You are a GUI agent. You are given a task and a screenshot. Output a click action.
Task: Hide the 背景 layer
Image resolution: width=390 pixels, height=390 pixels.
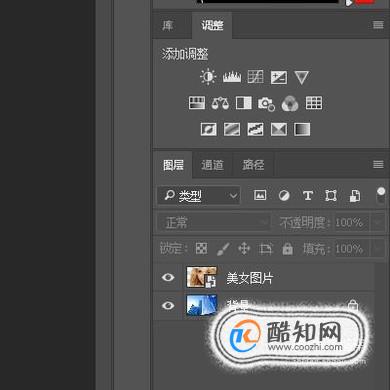(168, 305)
